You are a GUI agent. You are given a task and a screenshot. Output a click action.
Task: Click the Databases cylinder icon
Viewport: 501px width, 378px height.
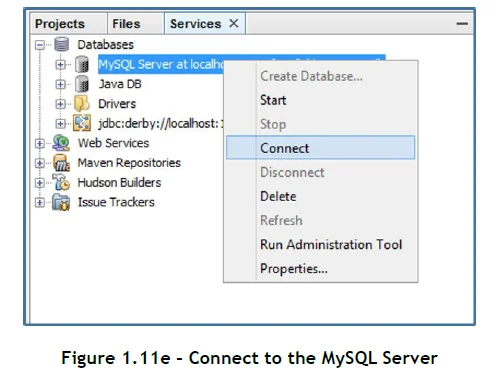[62, 44]
